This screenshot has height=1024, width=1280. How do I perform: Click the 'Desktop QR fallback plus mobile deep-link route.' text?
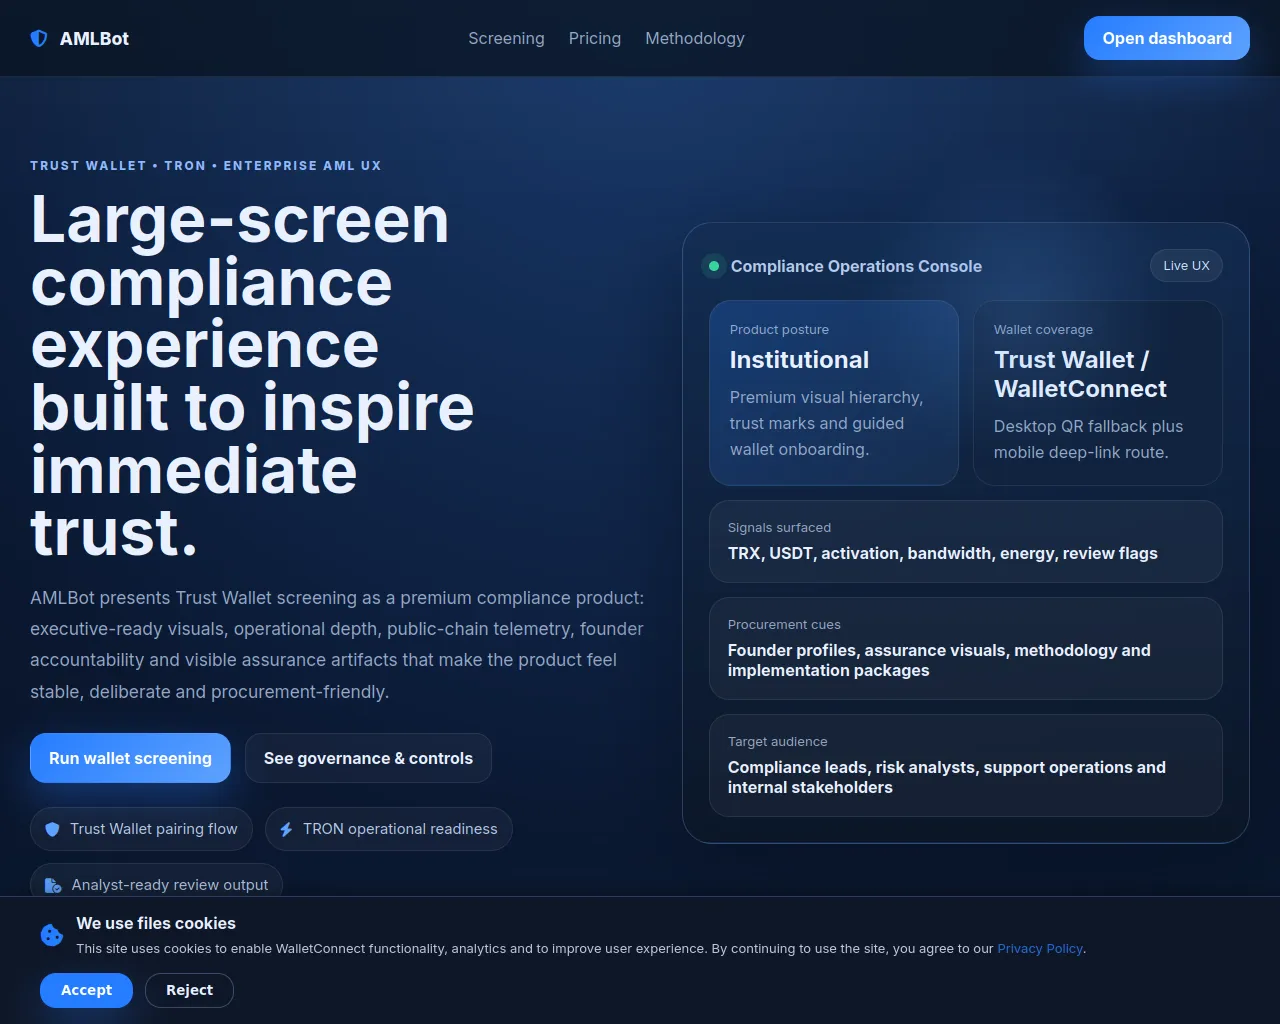pyautogui.click(x=1088, y=439)
